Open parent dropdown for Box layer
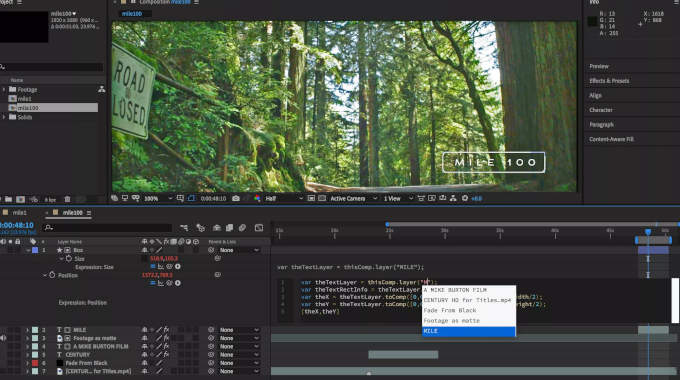The image size is (680, 380). (x=239, y=250)
